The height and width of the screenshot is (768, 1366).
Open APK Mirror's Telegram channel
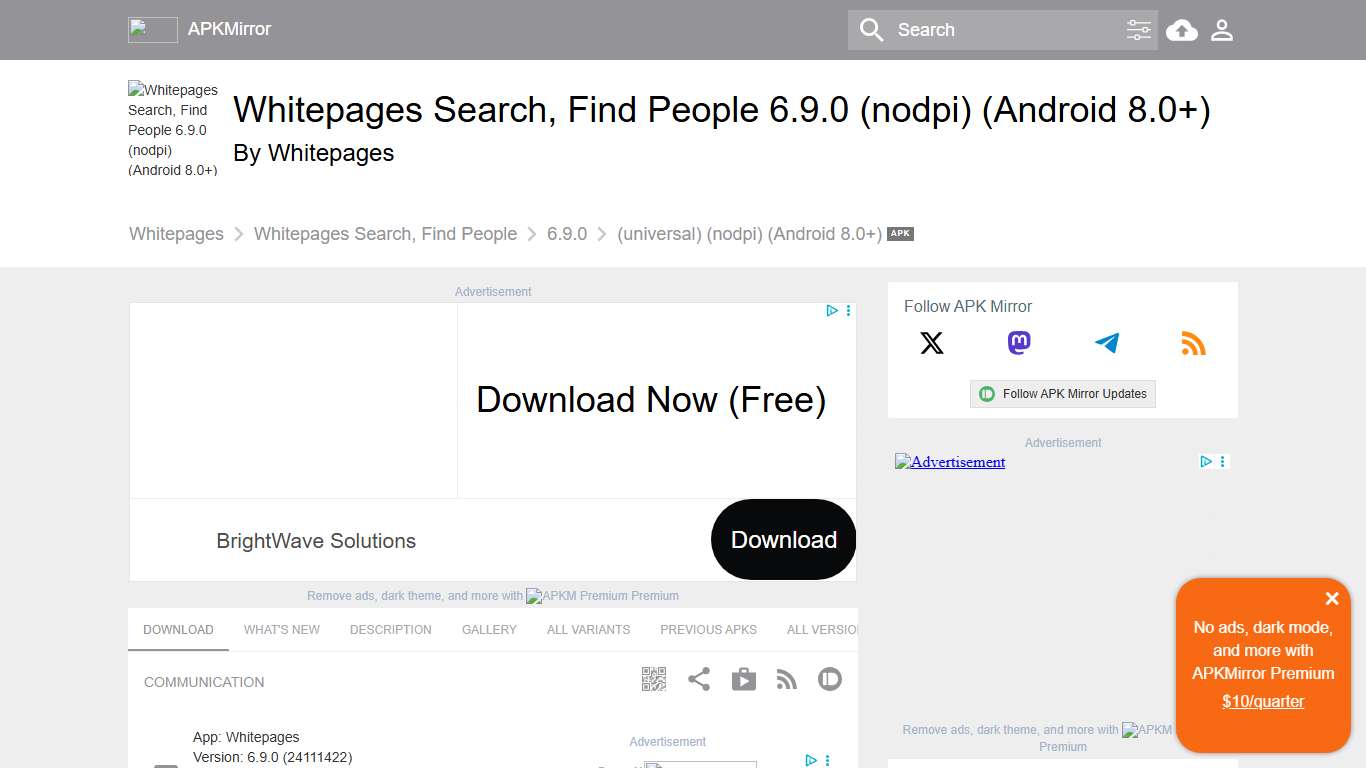(1106, 343)
